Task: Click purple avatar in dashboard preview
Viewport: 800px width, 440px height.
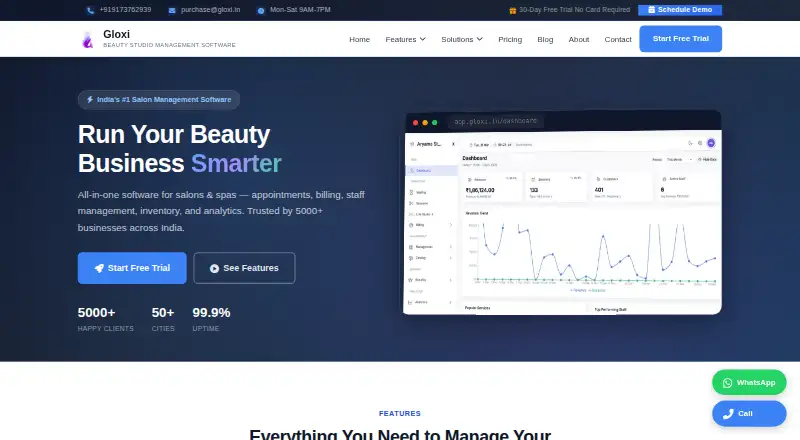Action: (711, 143)
